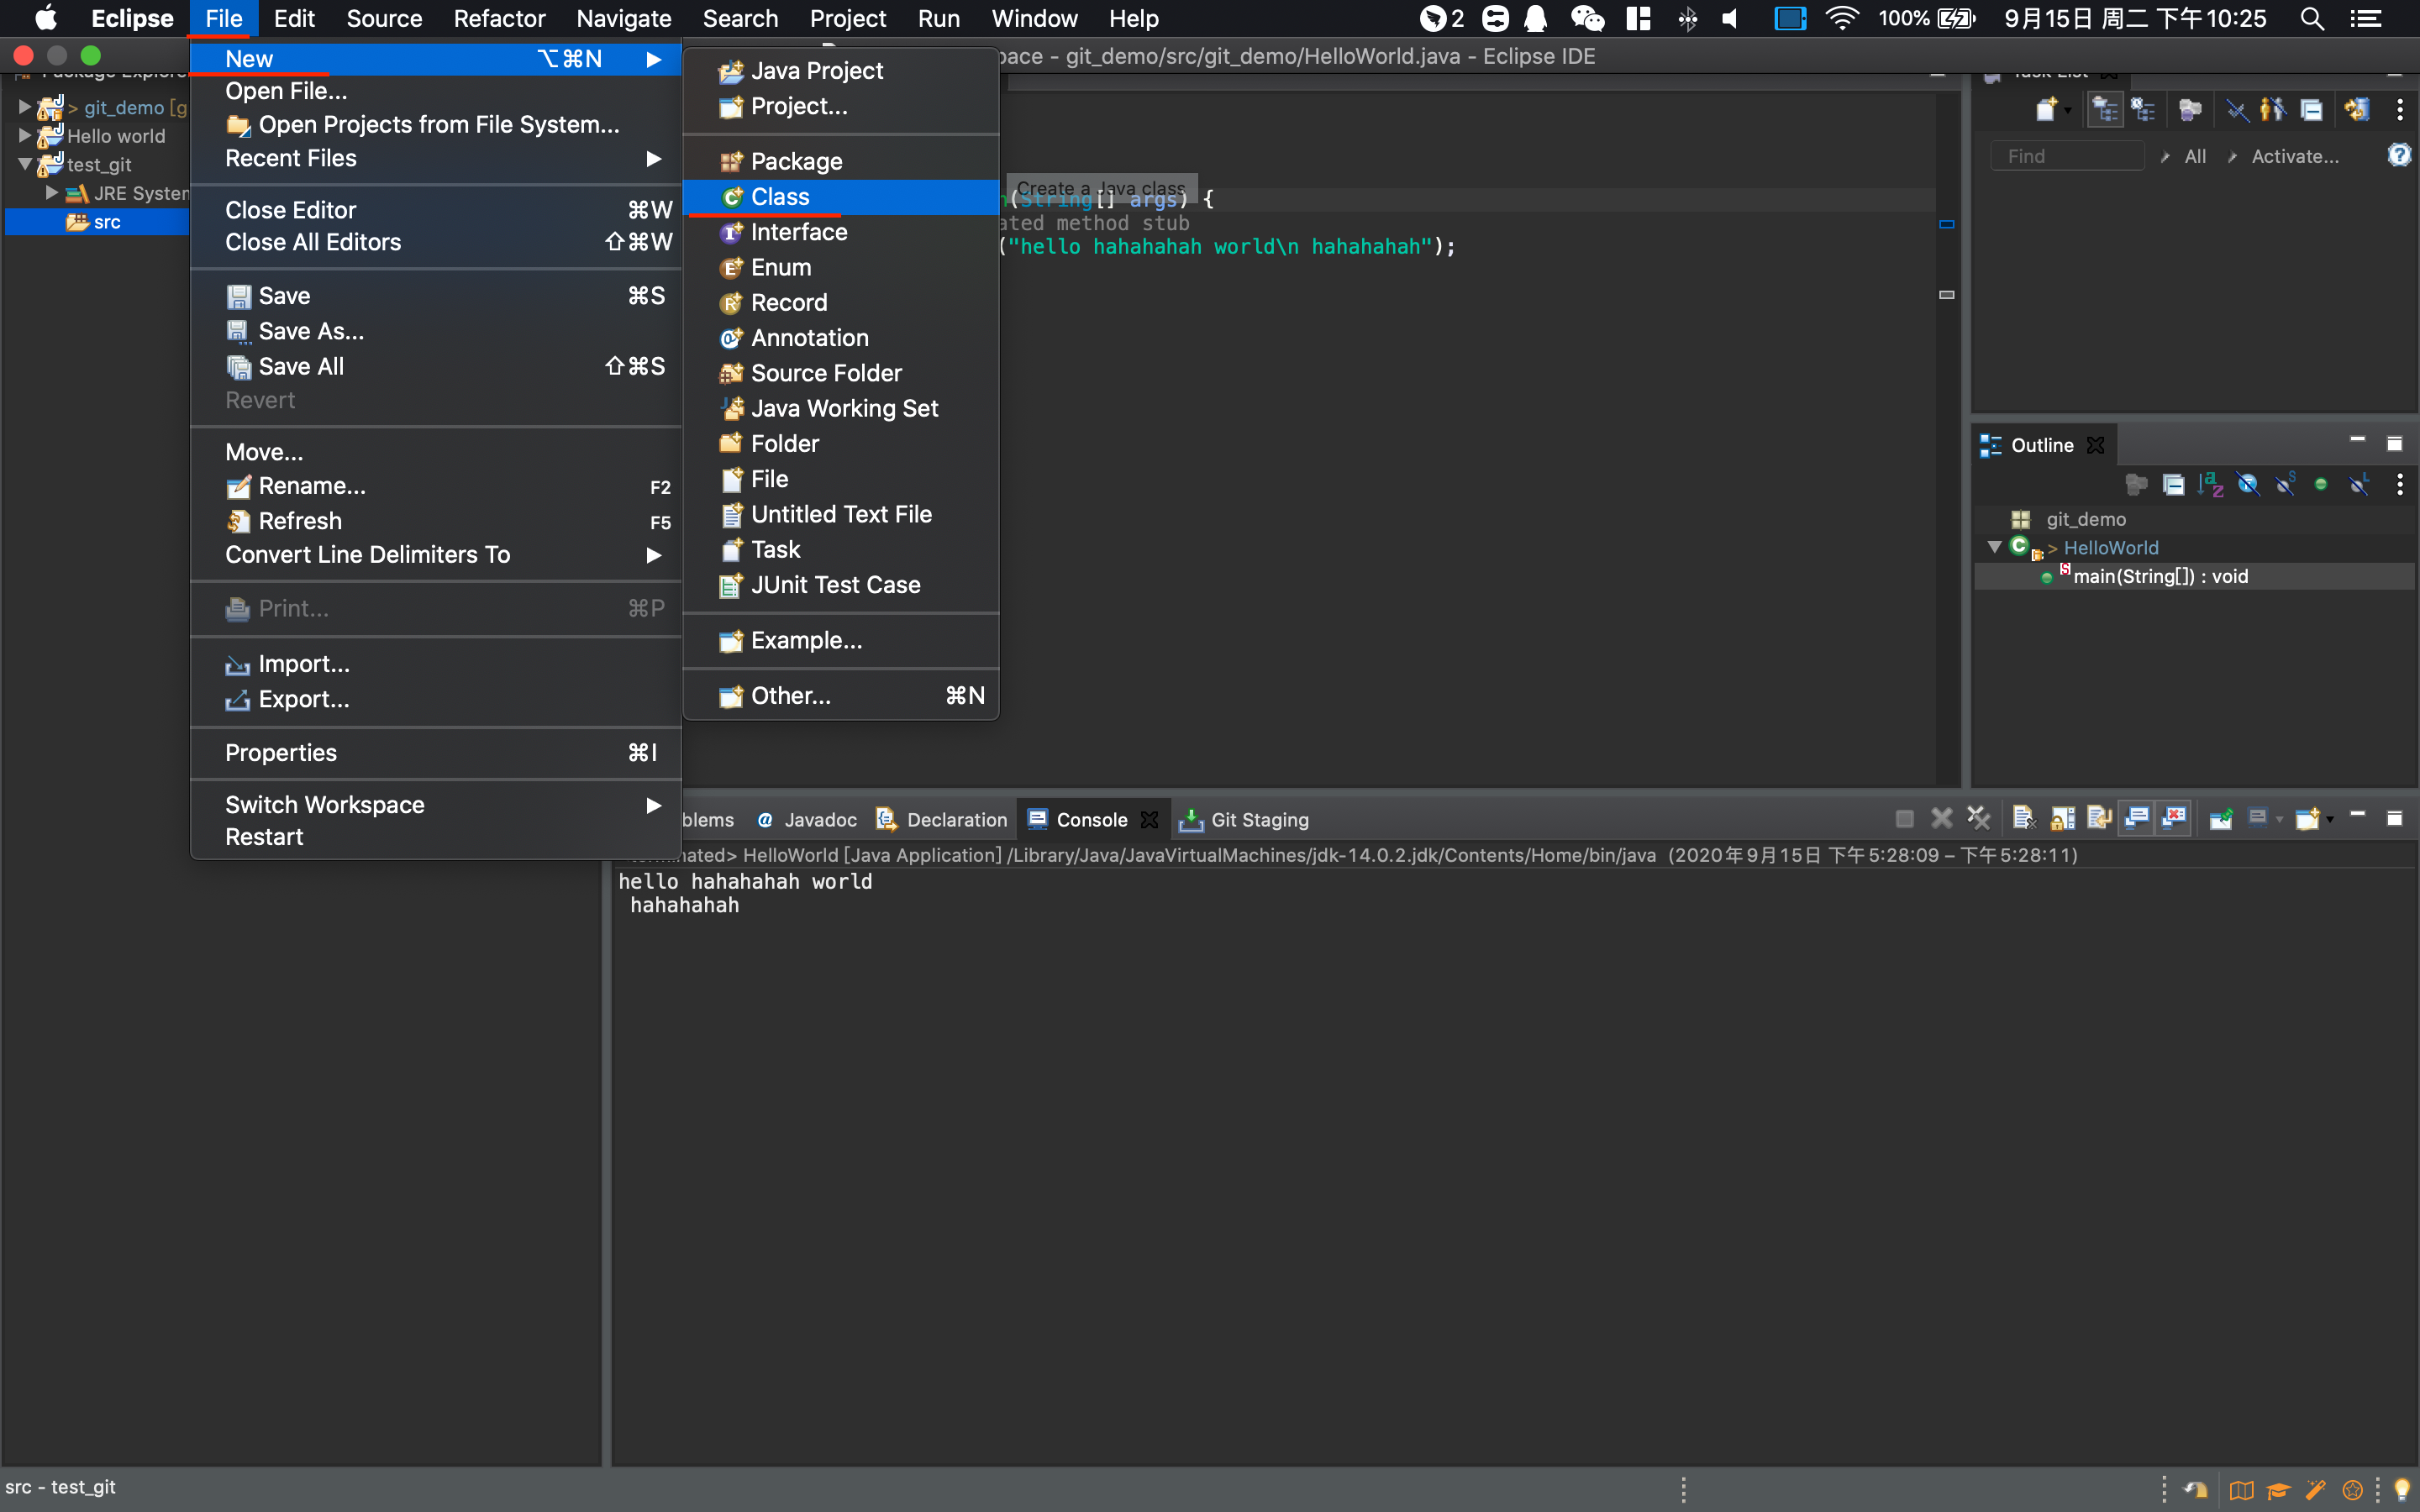Click Restart in the File menu

tap(436, 837)
